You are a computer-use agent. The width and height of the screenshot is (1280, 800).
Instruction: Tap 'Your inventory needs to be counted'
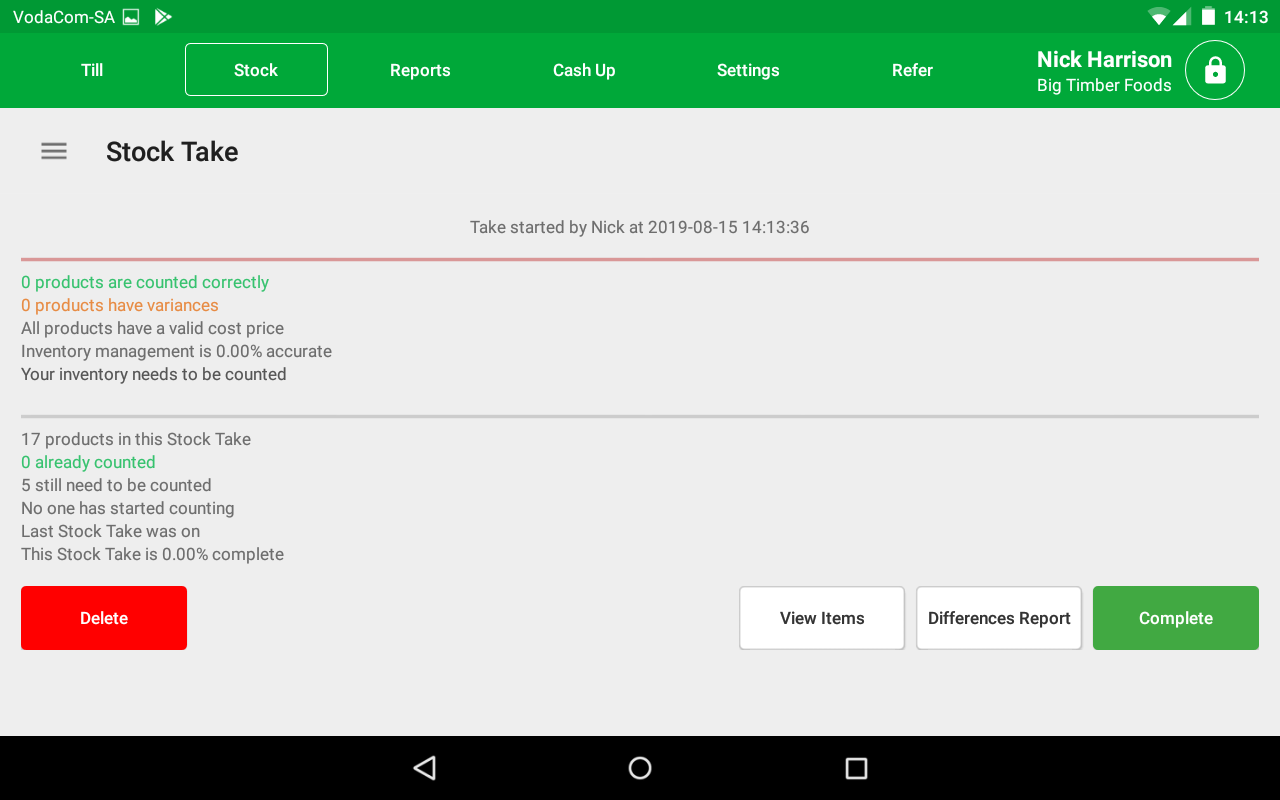(154, 374)
